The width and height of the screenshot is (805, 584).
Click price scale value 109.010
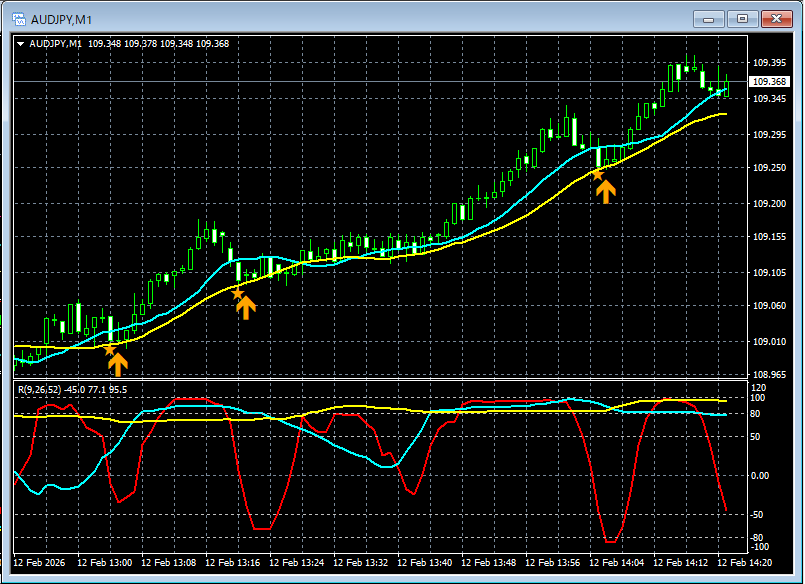(769, 342)
